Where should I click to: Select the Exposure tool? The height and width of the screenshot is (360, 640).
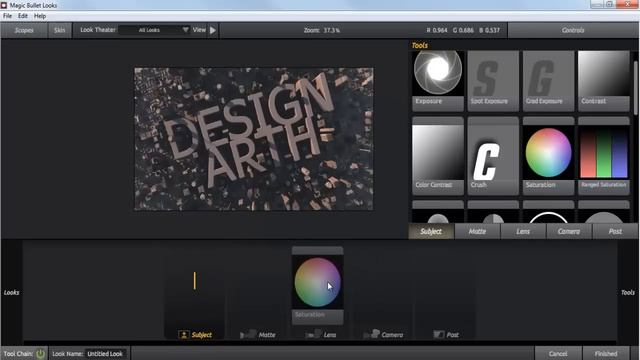438,81
